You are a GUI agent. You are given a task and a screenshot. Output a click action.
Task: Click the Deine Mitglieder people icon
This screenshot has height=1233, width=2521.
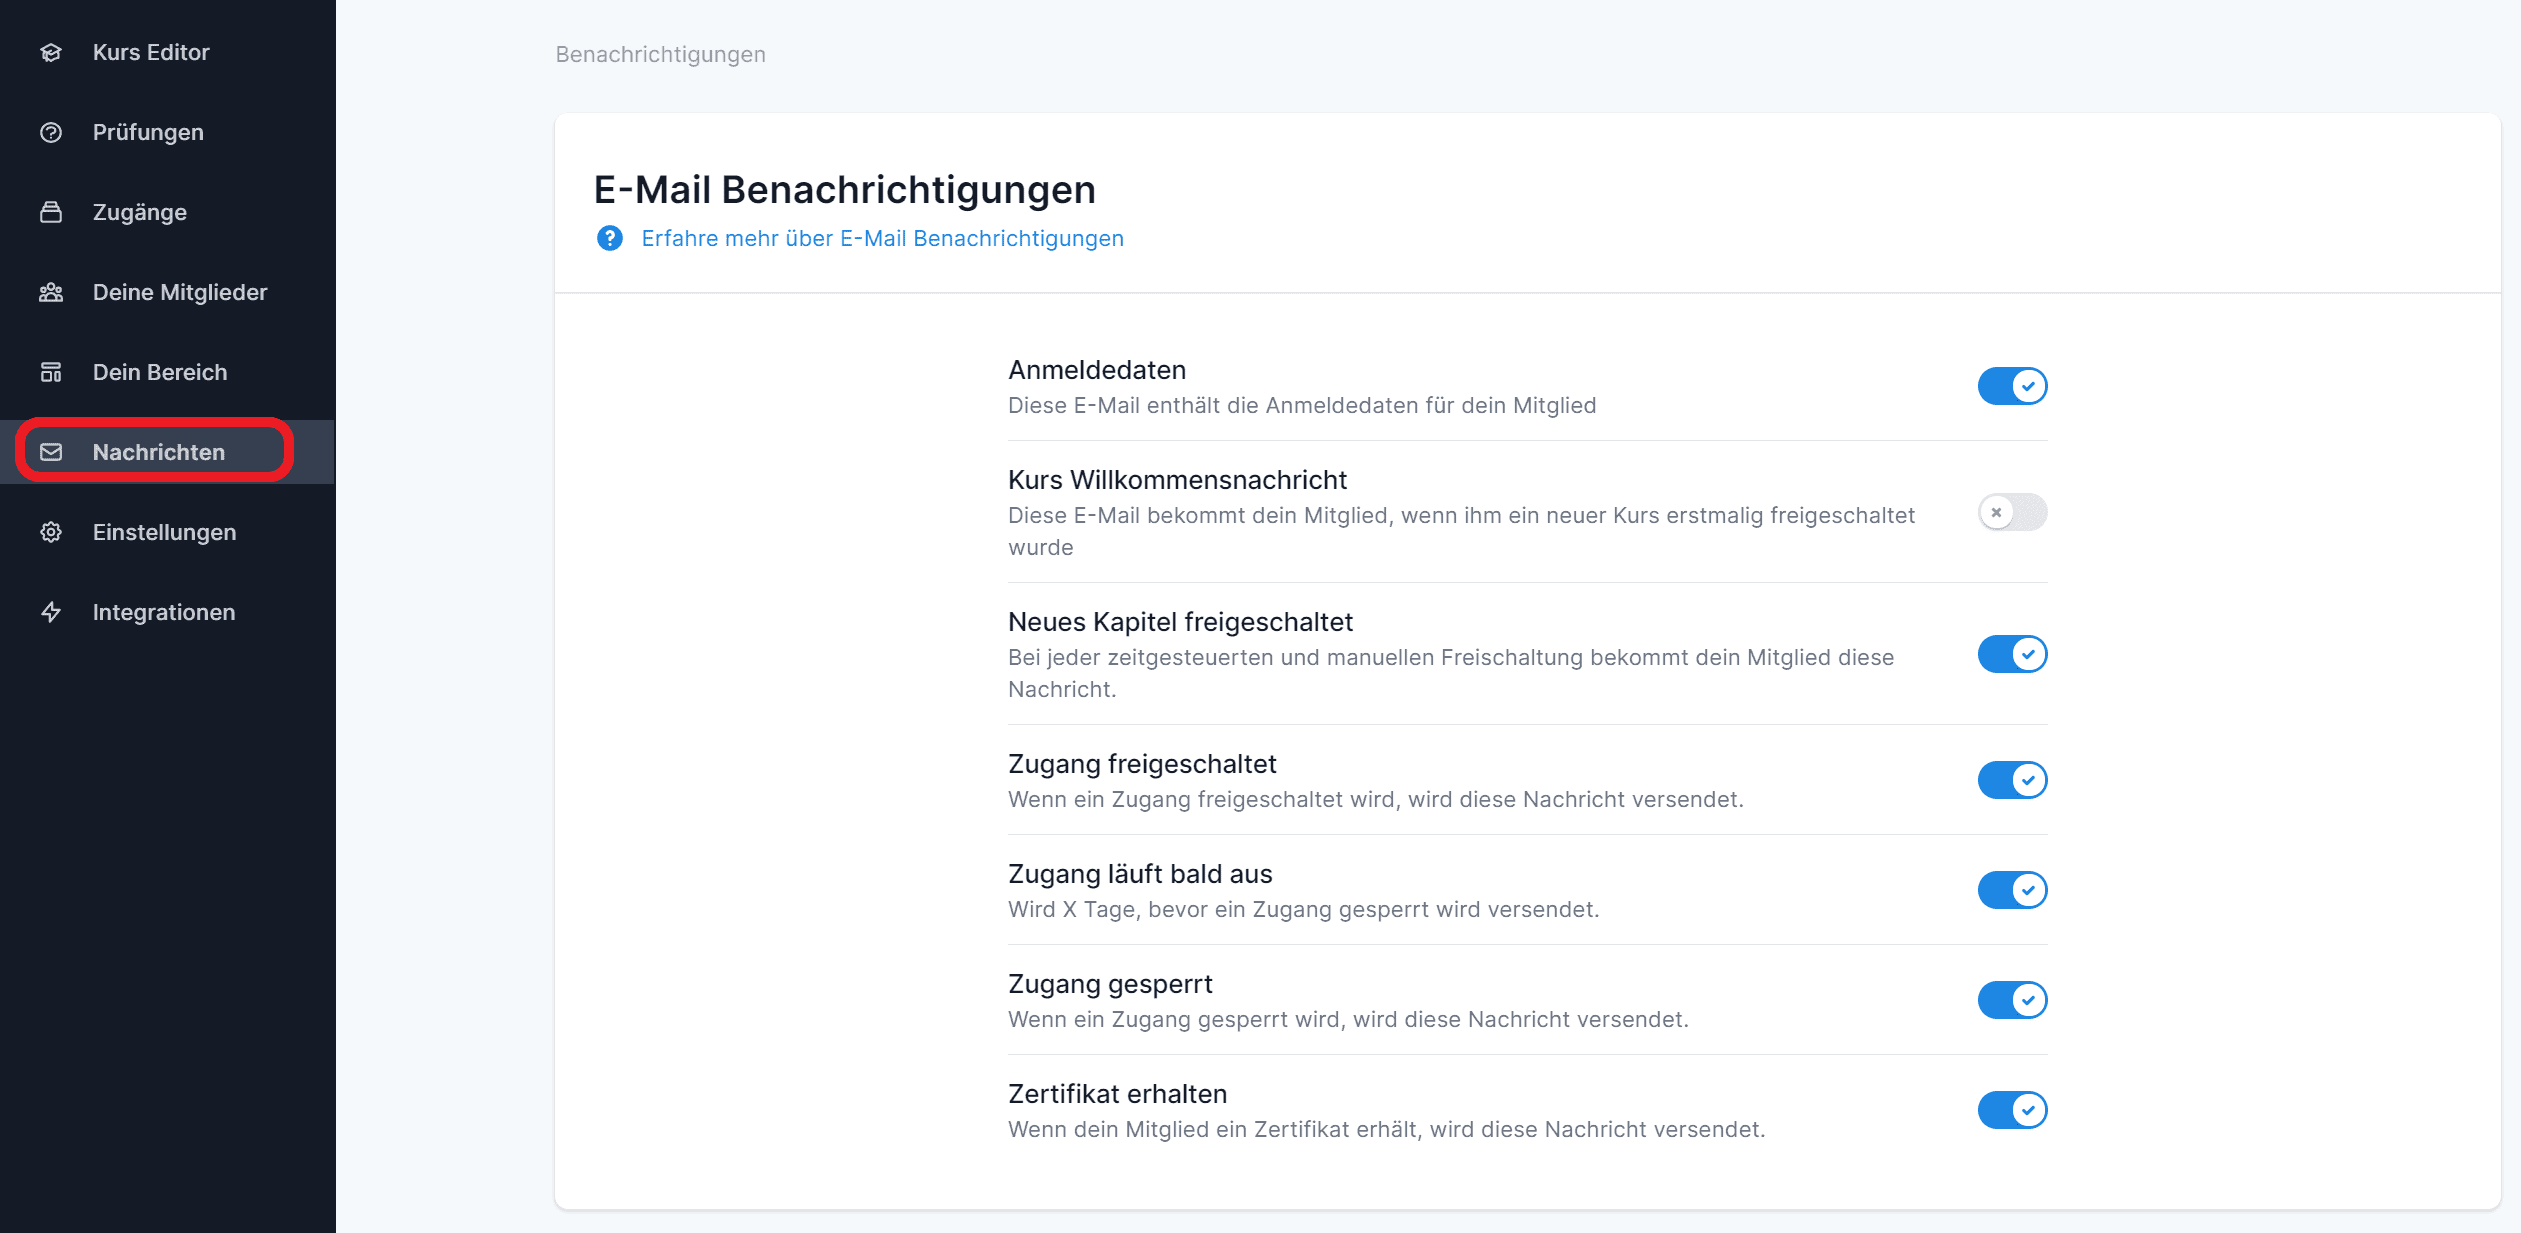pos(51,292)
